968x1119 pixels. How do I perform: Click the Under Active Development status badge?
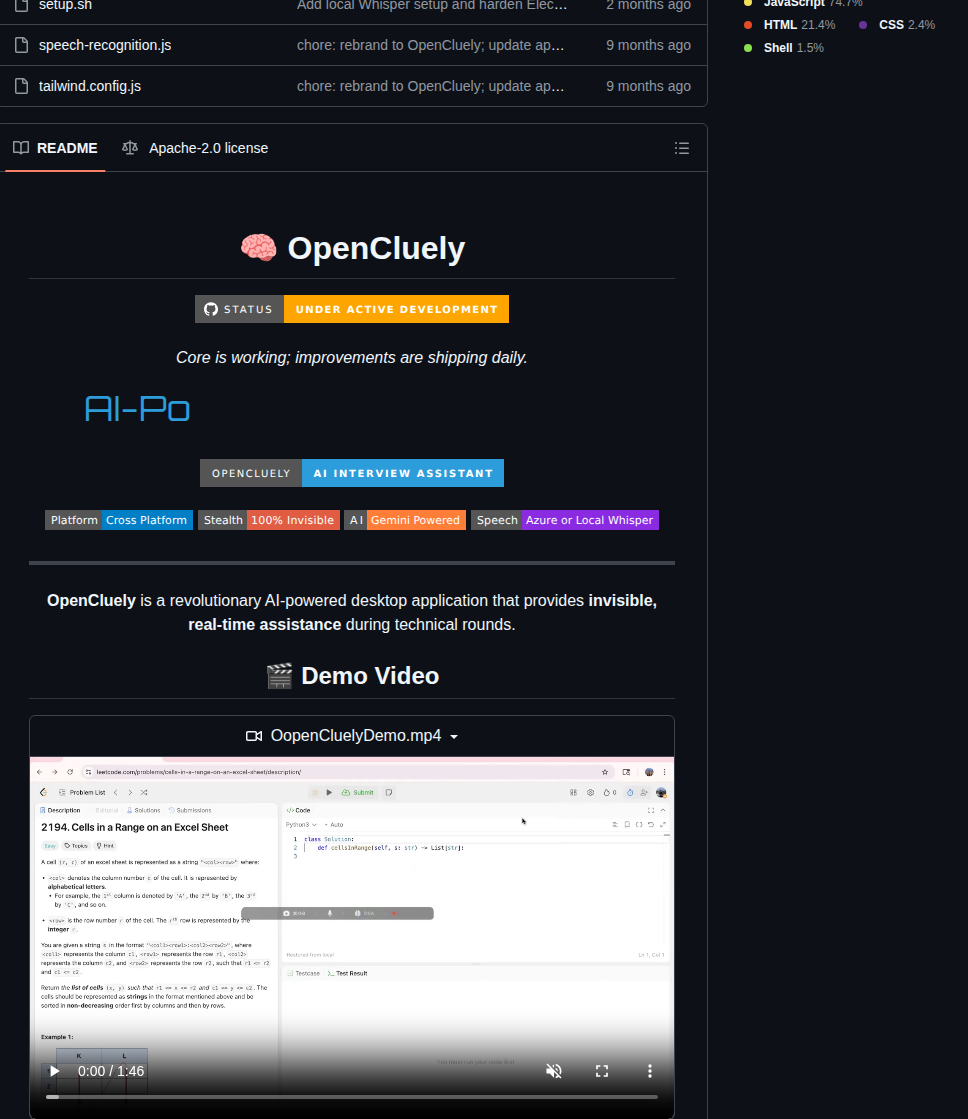pyautogui.click(x=352, y=309)
